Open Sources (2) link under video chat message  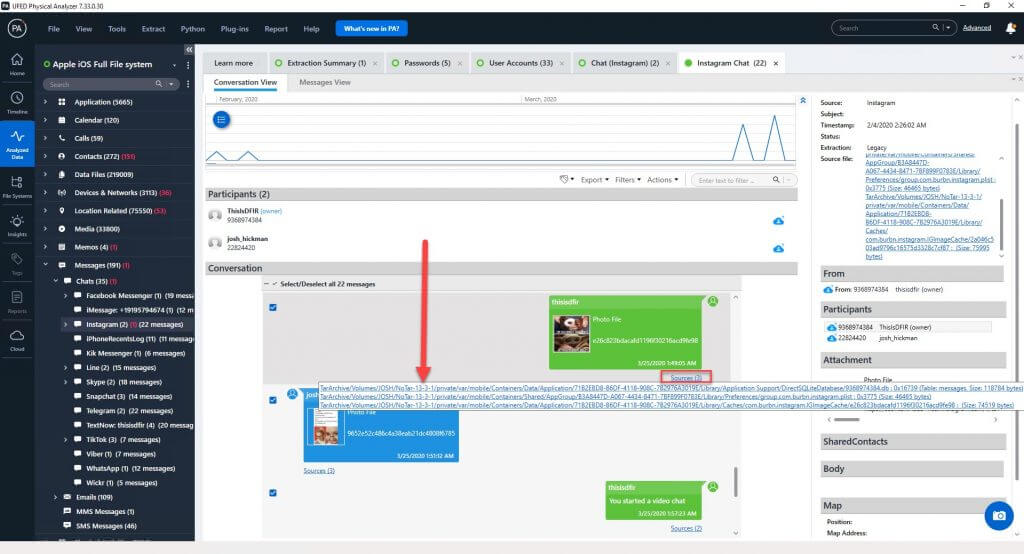pos(686,528)
